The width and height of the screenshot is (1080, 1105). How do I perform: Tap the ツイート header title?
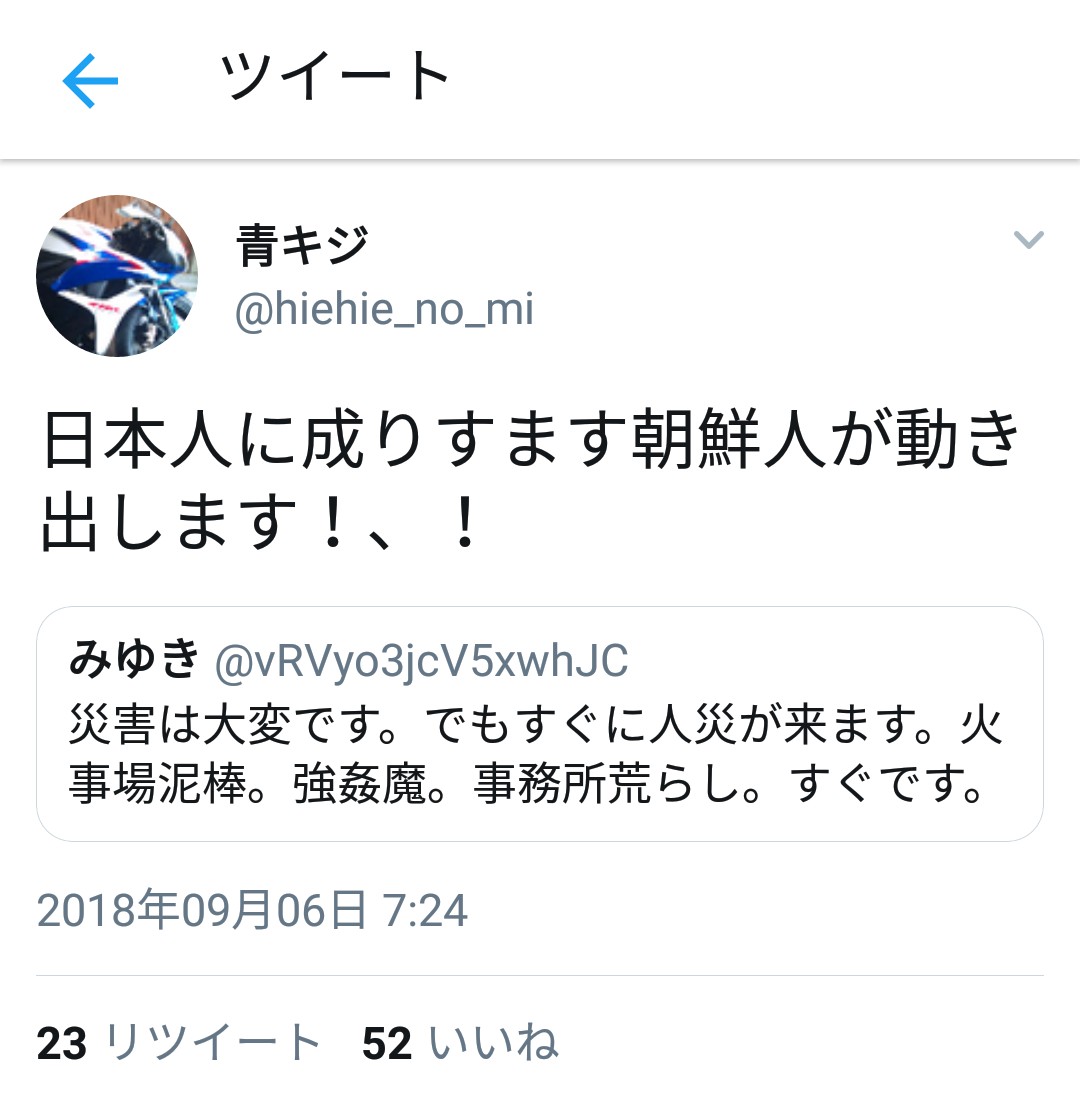point(335,76)
